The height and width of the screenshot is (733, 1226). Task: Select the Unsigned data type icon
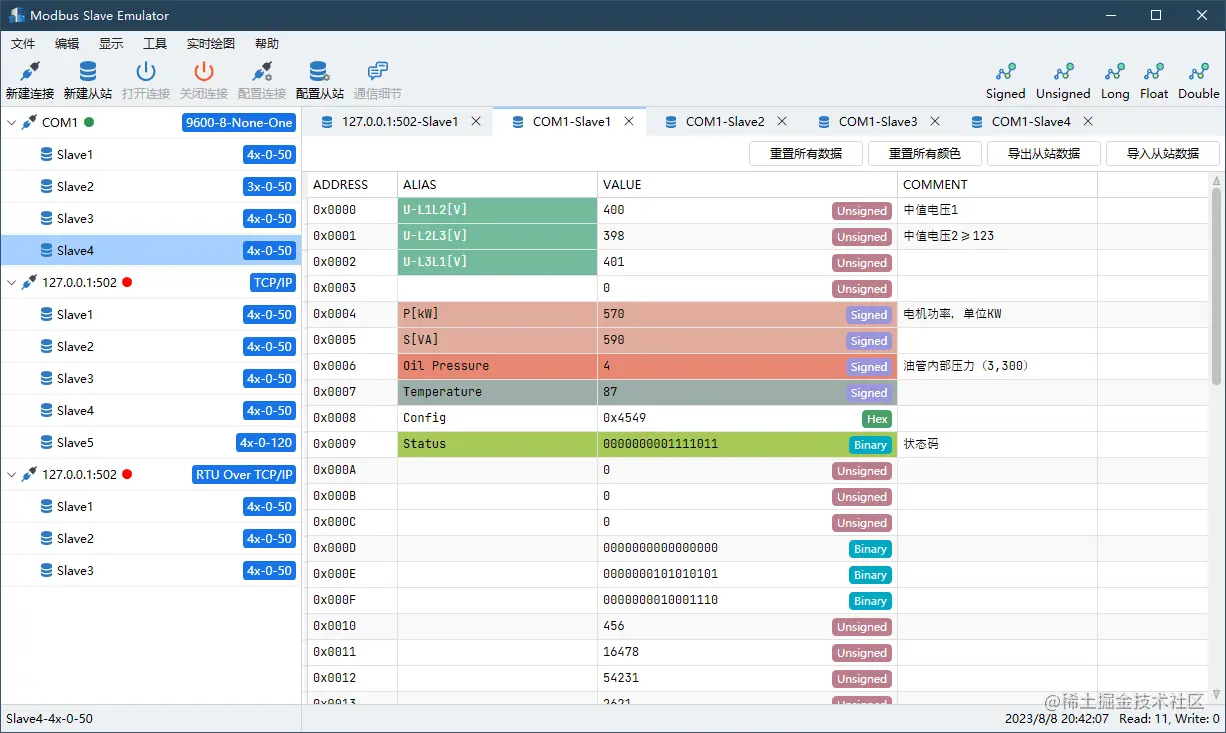pyautogui.click(x=1063, y=72)
